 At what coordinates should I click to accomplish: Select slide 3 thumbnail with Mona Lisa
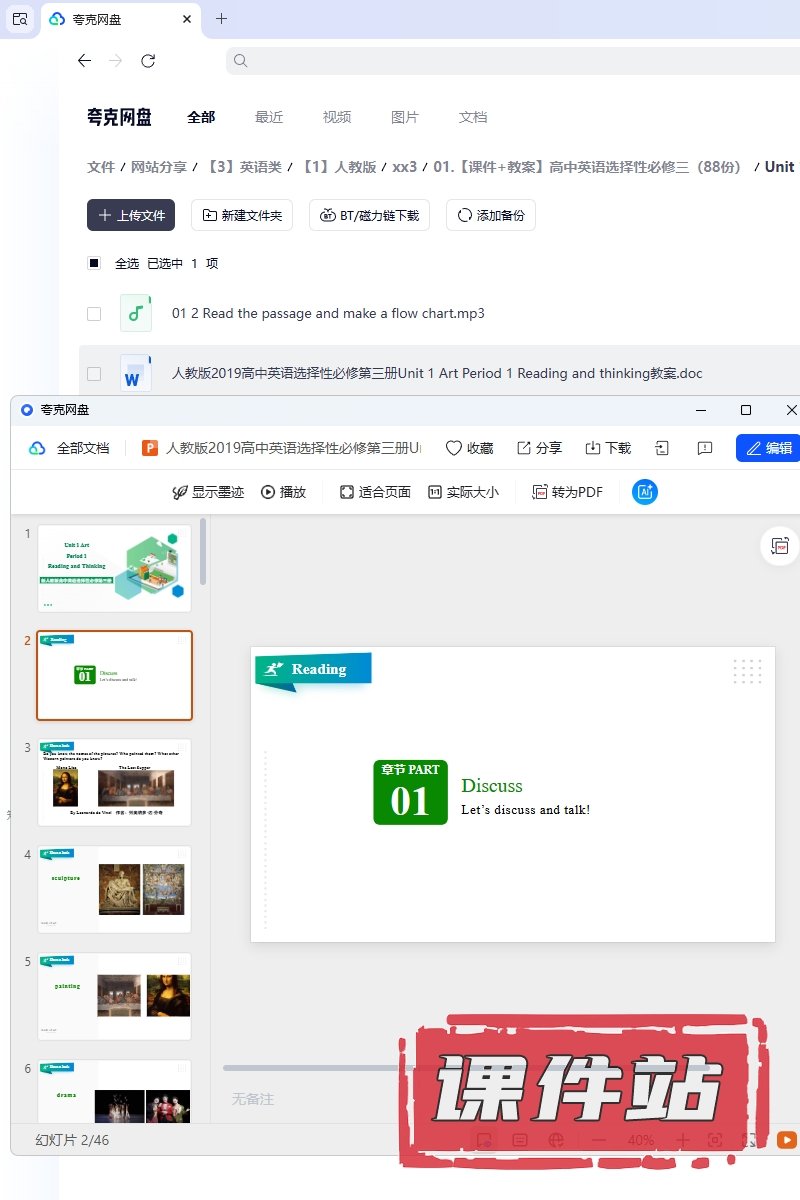114,782
